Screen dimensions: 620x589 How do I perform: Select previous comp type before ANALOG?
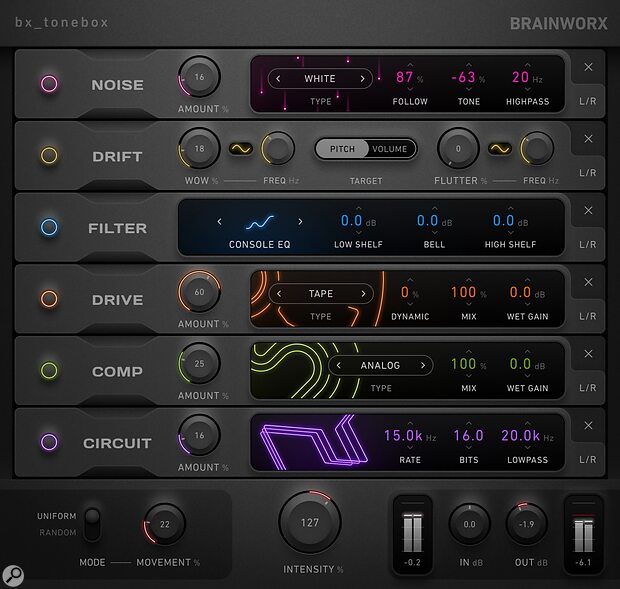coord(338,366)
